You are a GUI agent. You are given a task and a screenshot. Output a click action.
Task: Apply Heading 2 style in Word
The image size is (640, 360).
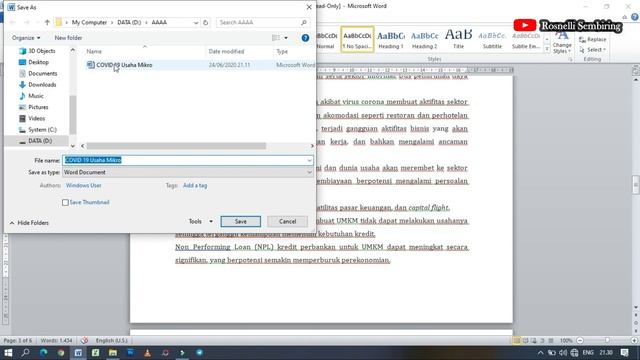click(424, 40)
